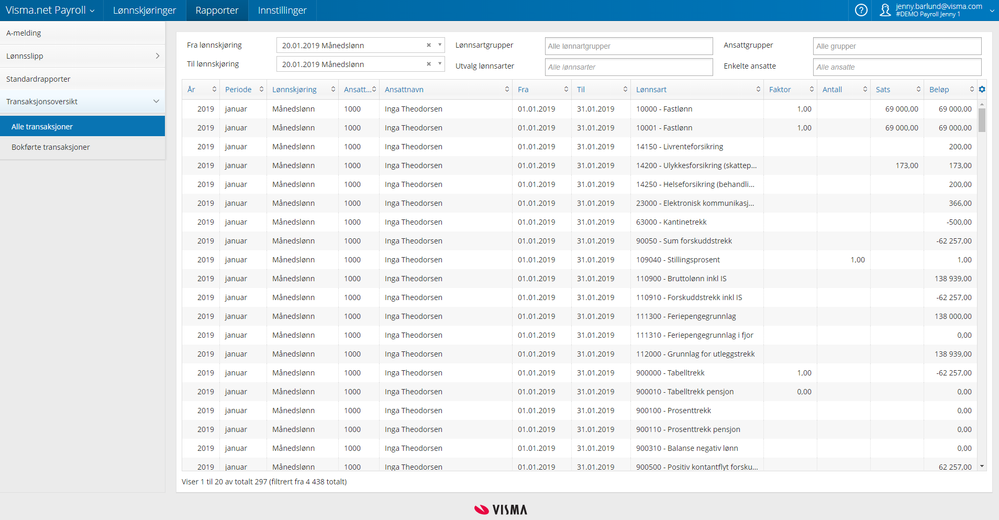
Task: Click the Visma logo in footer
Action: pyautogui.click(x=501, y=509)
